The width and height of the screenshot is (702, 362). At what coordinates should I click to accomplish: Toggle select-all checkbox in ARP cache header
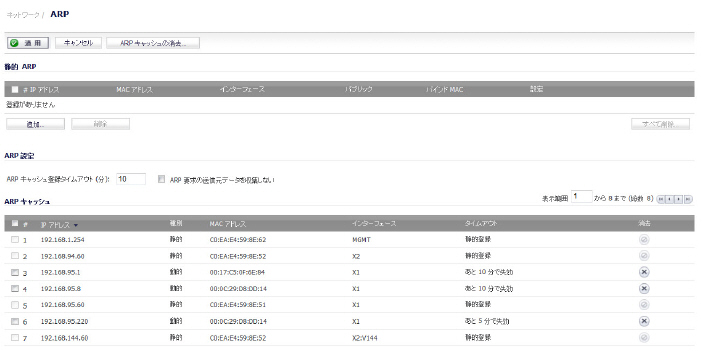click(15, 223)
